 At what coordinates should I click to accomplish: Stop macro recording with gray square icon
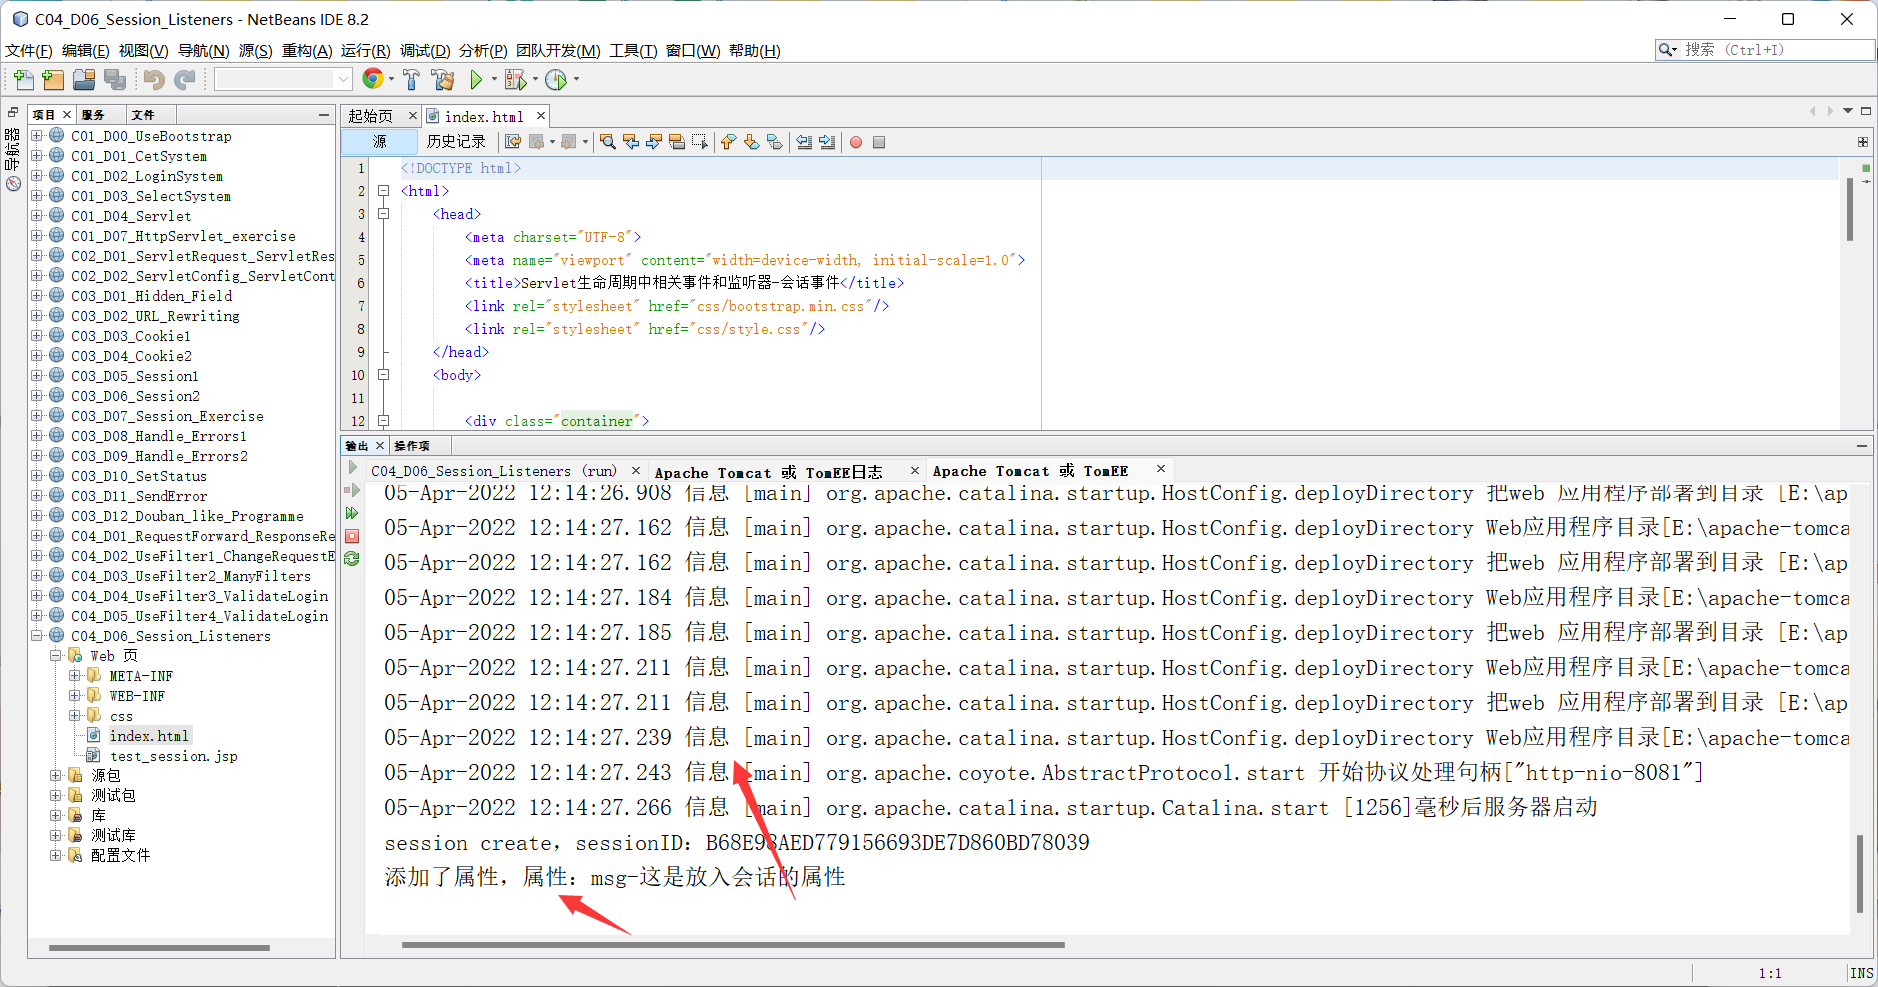[879, 142]
